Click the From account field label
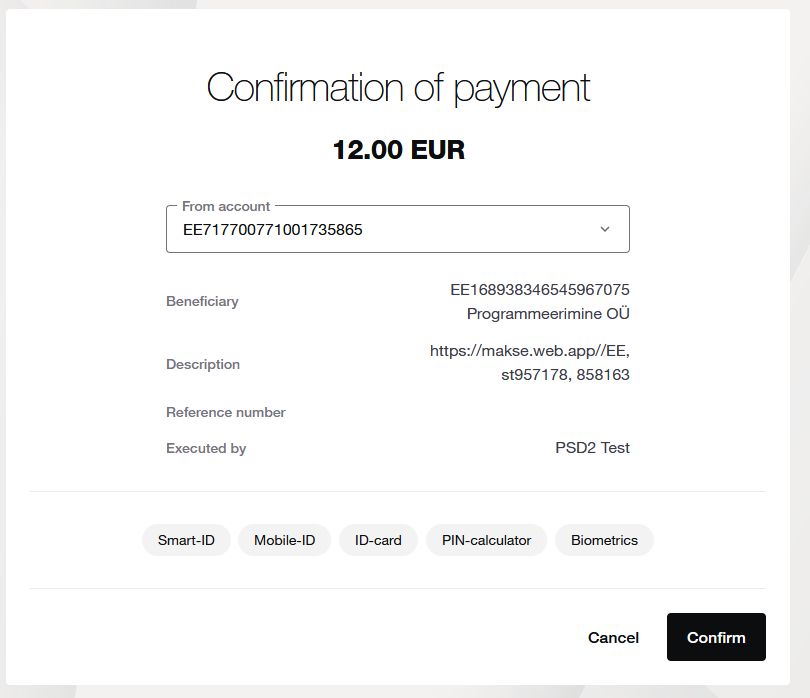810x698 pixels. pyautogui.click(x=226, y=206)
